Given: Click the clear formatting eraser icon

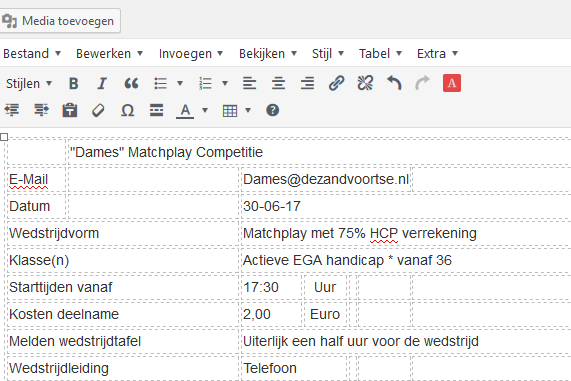Looking at the screenshot, I should click(x=98, y=110).
